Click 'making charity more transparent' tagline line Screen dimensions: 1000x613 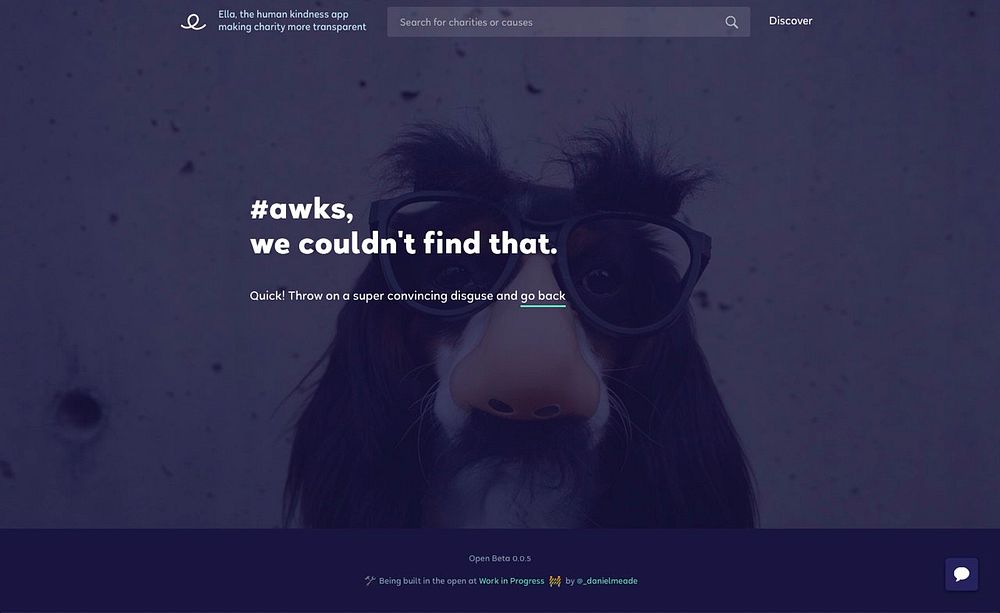tap(292, 27)
